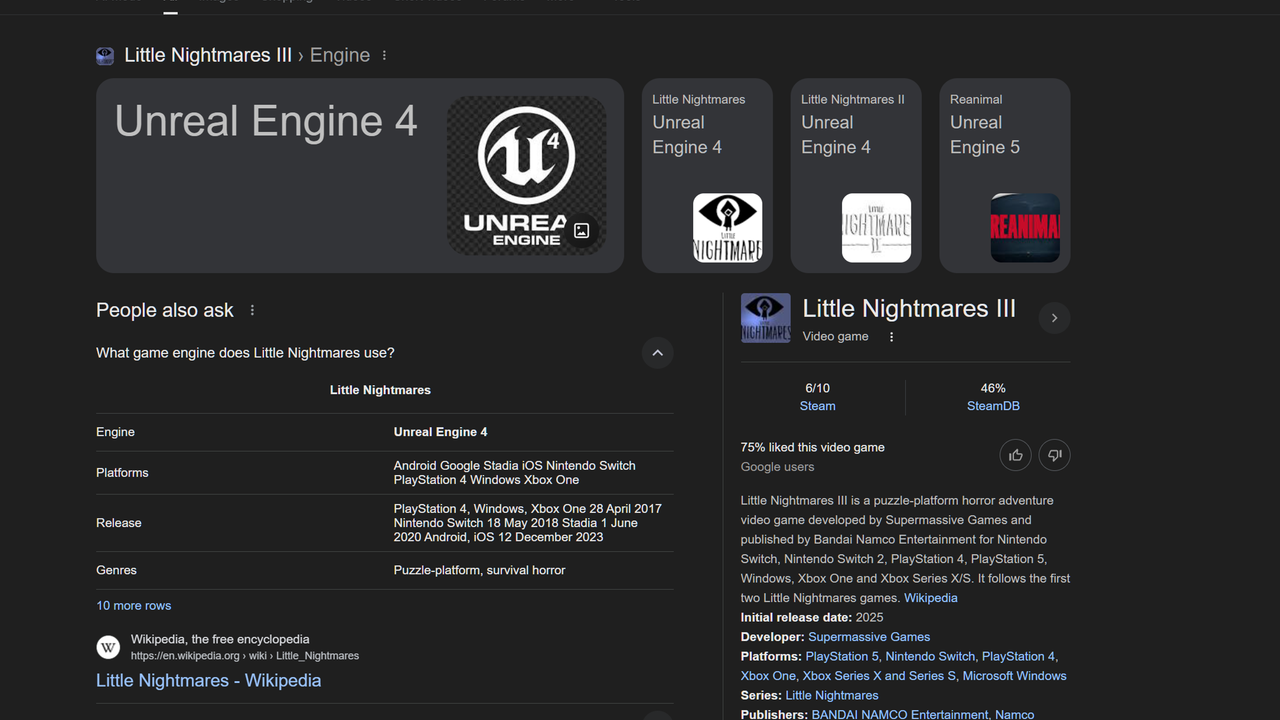Open the Little Nightmares II engine card
The image size is (1280, 720).
click(x=856, y=175)
